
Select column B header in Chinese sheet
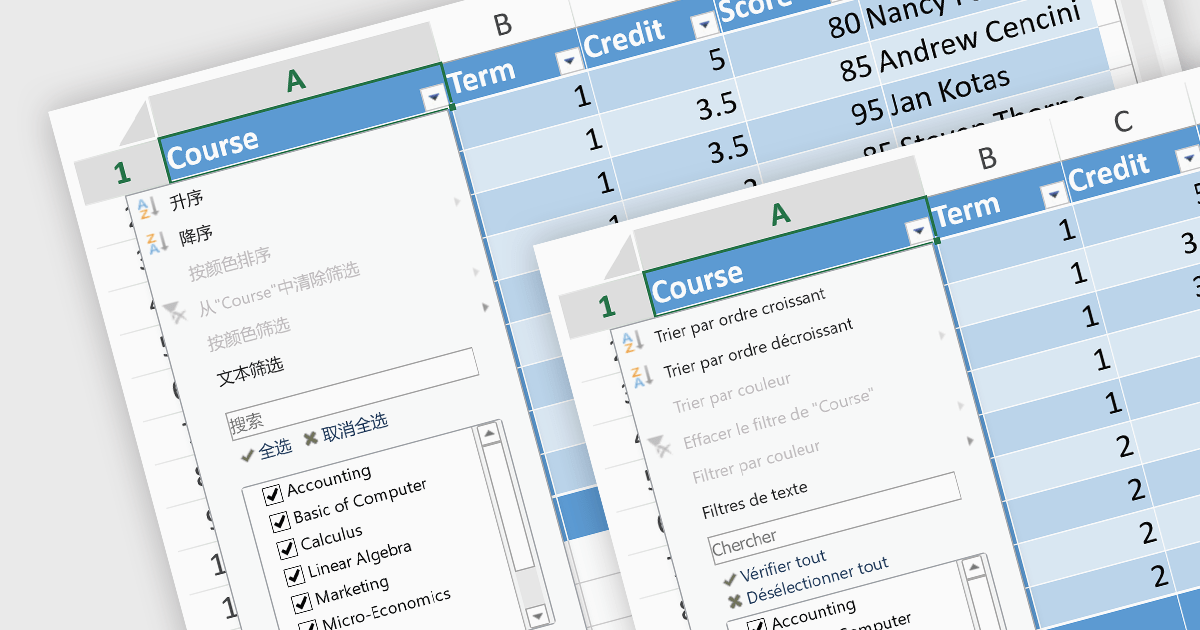(503, 25)
